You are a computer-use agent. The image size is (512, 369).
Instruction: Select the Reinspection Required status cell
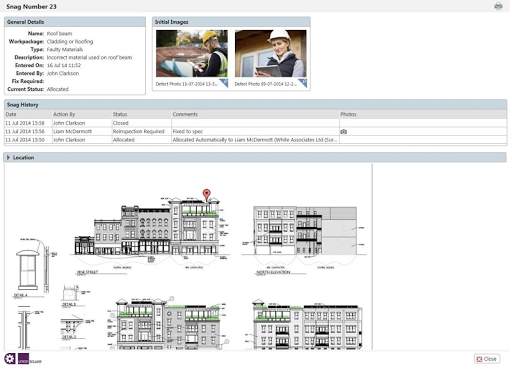pyautogui.click(x=138, y=132)
